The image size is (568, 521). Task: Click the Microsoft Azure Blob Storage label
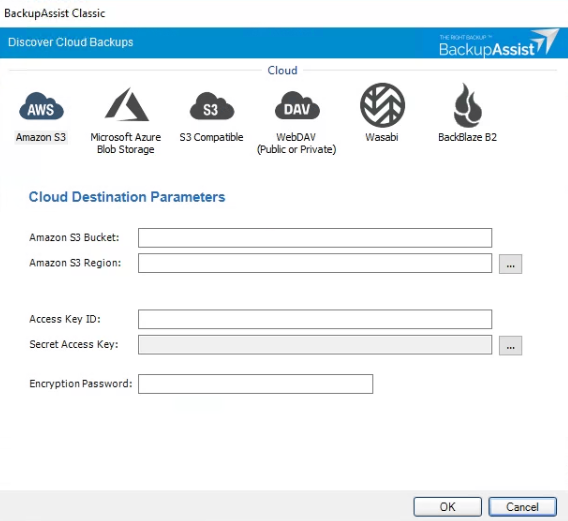[126, 143]
